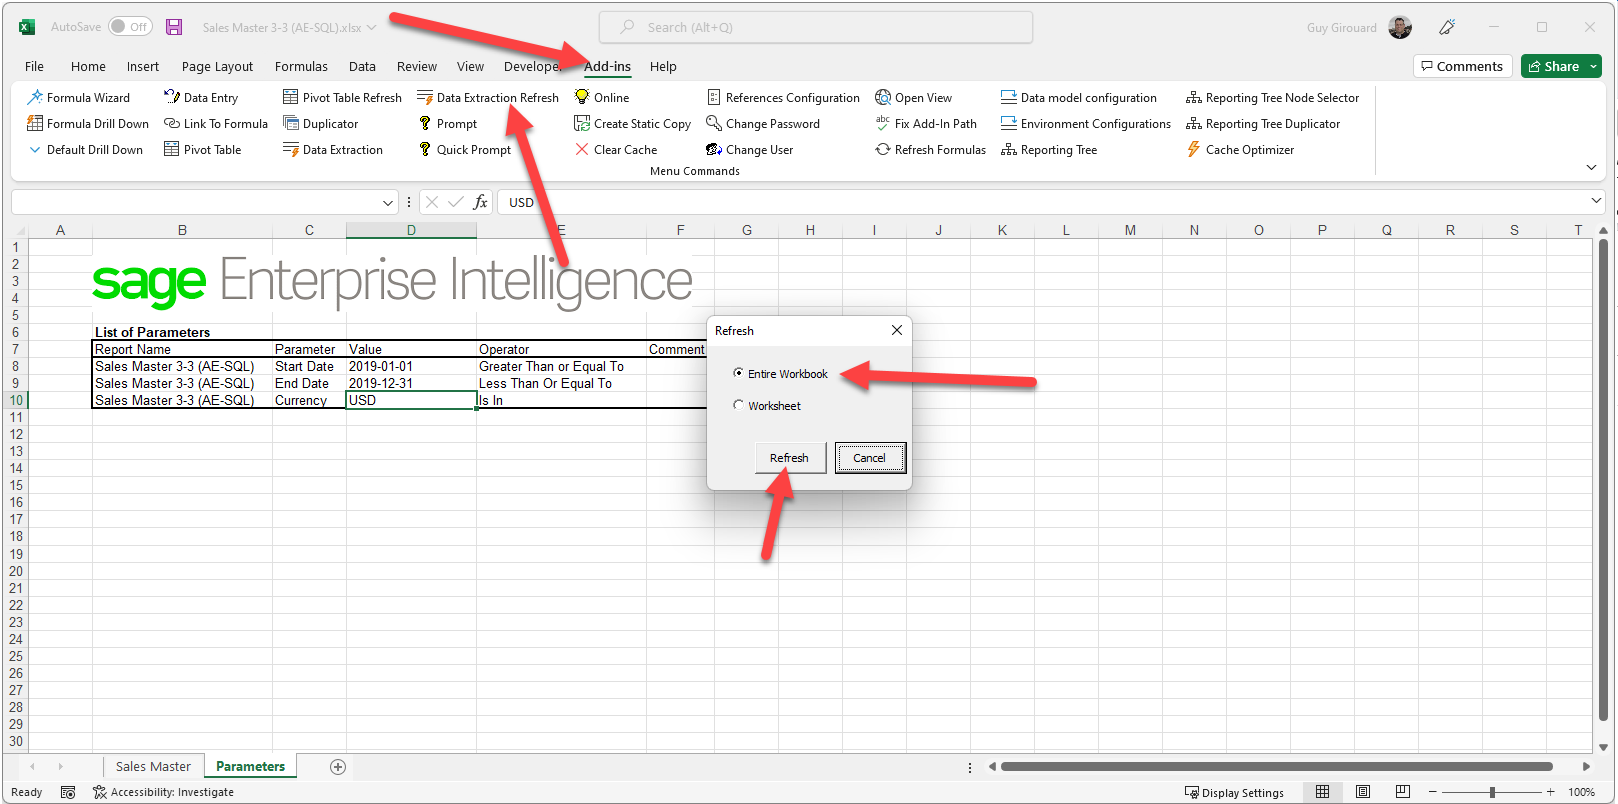The image size is (1618, 804).
Task: Click the Pivot Table Refresh icon
Action: 291,98
